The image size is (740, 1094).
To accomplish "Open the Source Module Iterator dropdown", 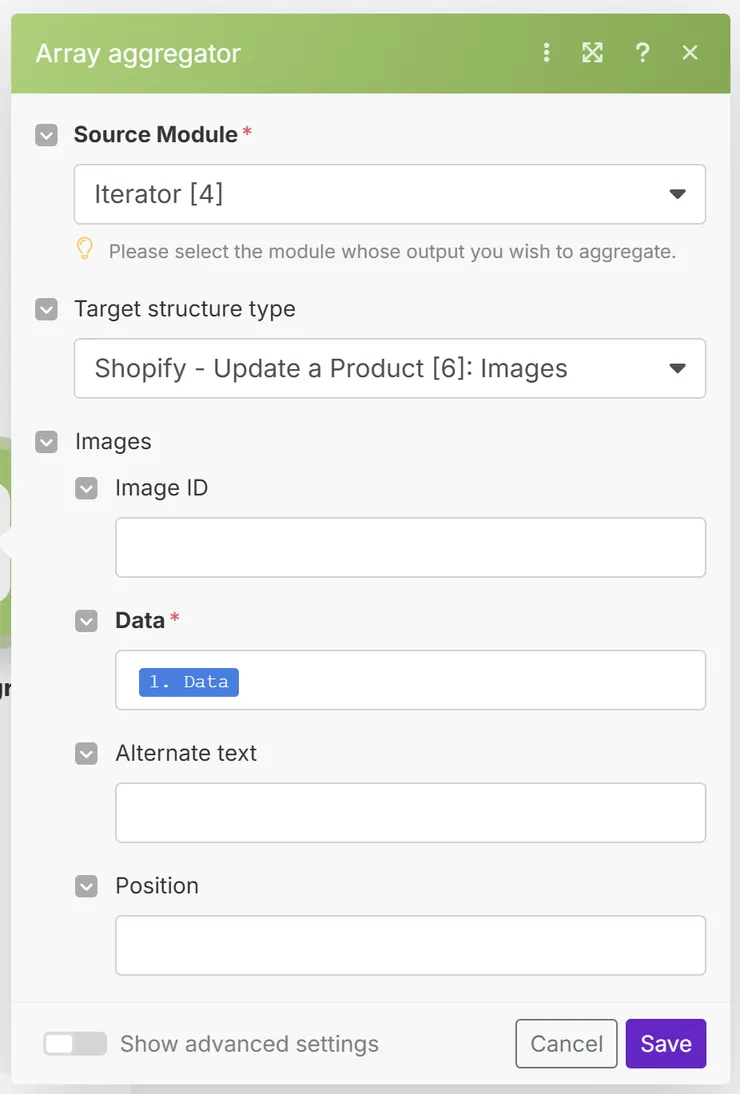I will [390, 194].
